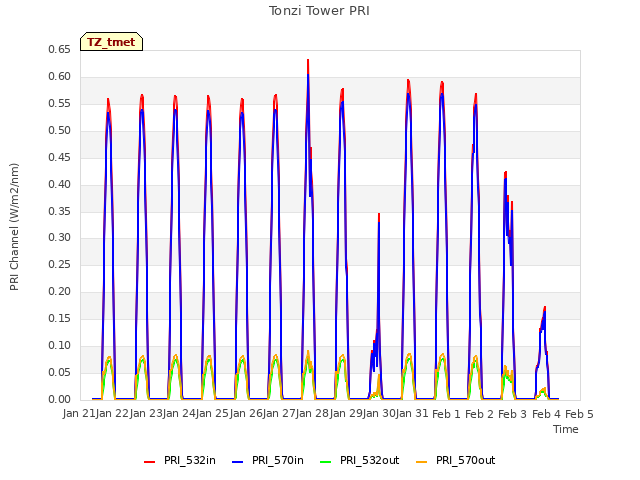The height and width of the screenshot is (480, 640).
Task: Click the Jan 25 x-axis tick label
Action: [x=212, y=414]
